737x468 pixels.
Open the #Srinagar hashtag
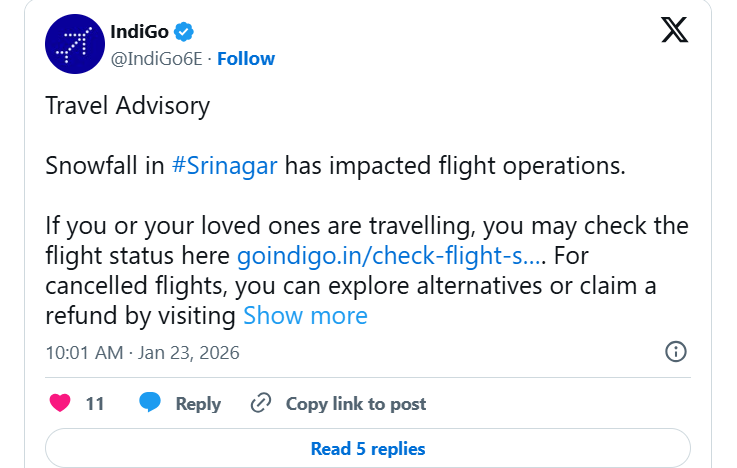225,165
